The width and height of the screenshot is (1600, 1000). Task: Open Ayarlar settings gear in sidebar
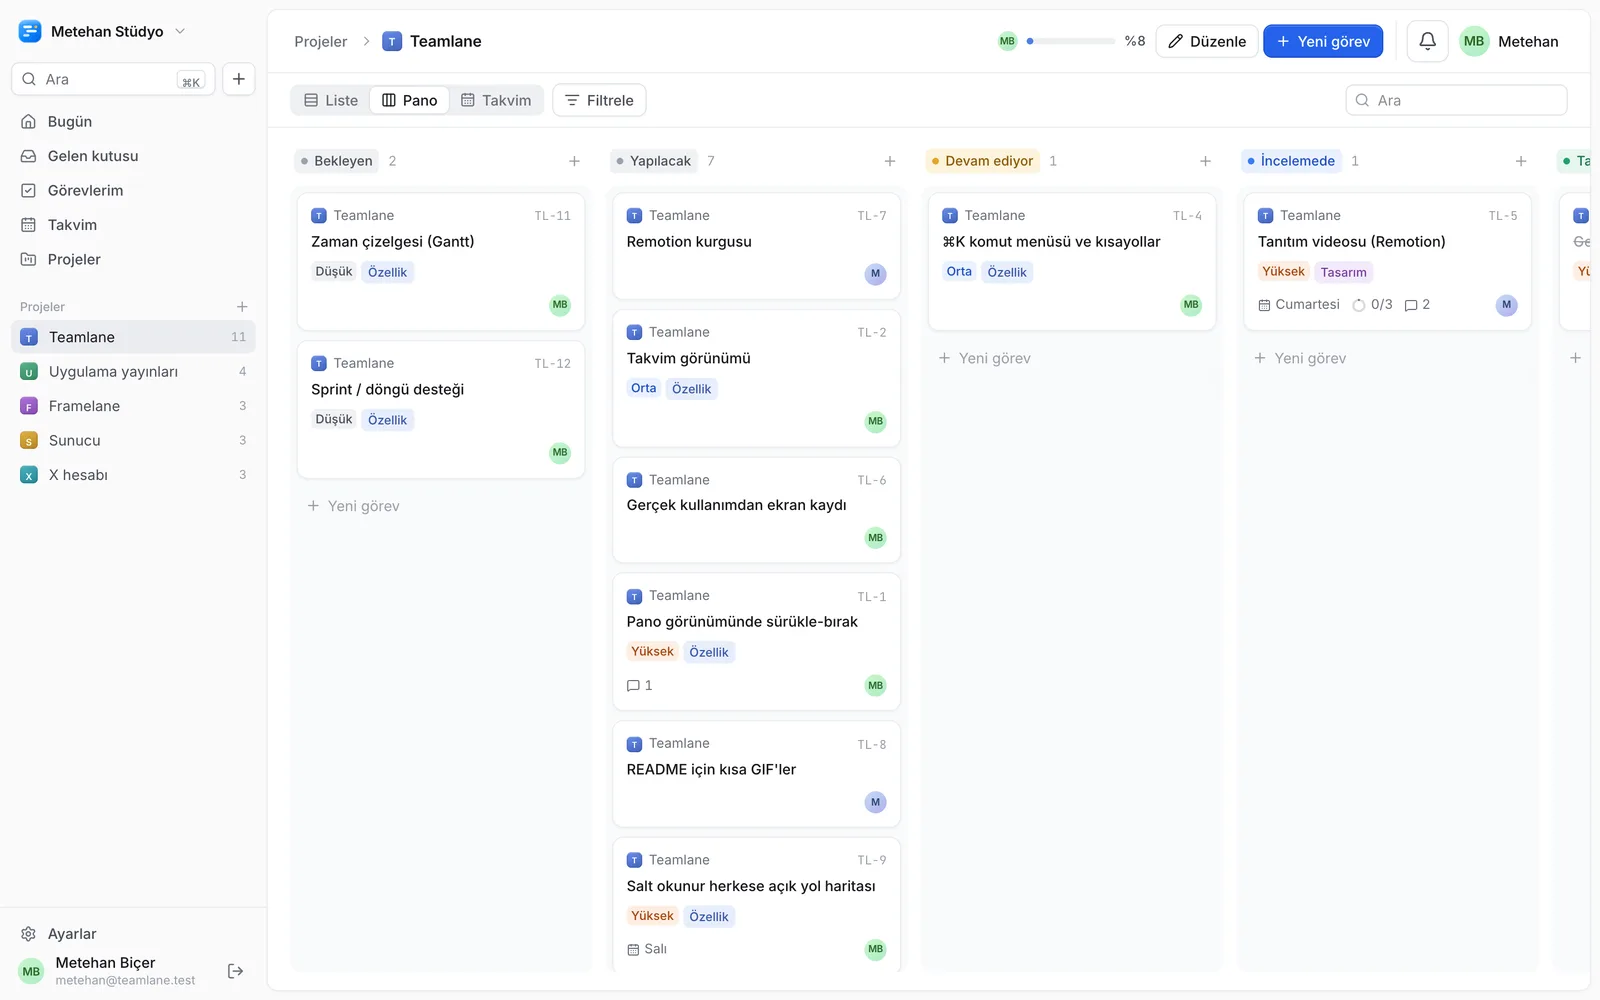[x=29, y=934]
